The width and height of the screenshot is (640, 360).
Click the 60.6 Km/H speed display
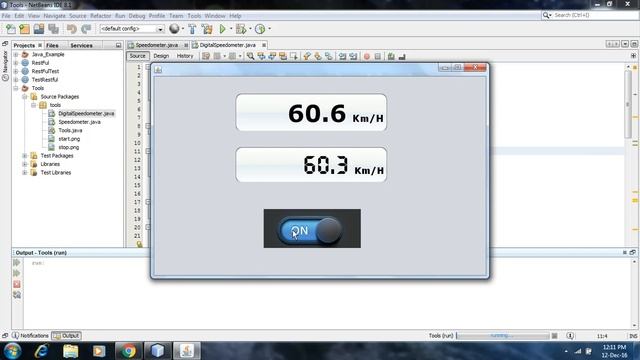311,113
